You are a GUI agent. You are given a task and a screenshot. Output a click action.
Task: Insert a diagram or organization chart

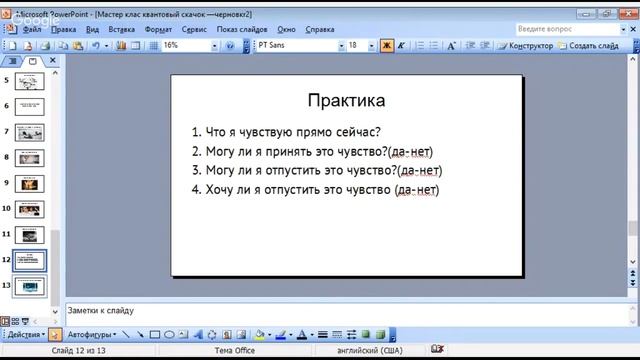point(212,335)
